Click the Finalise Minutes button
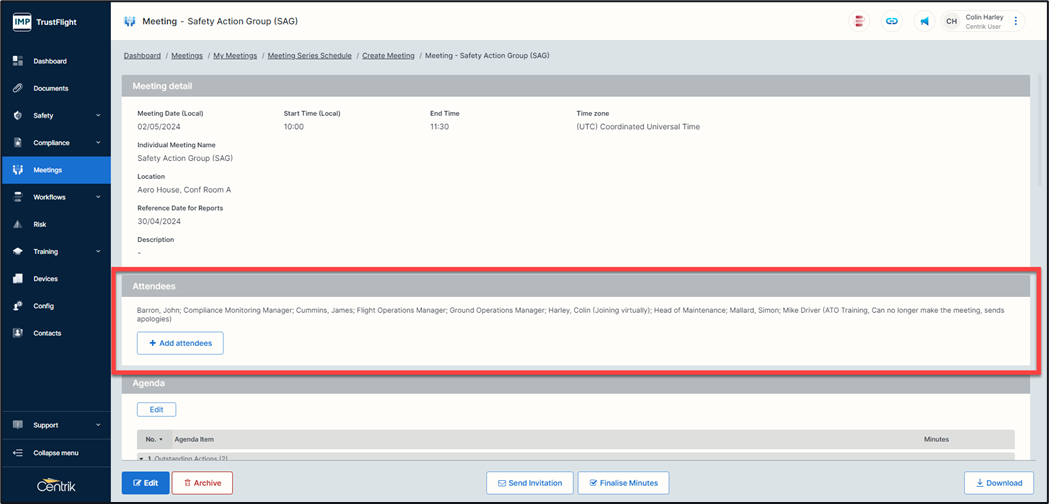 click(623, 483)
